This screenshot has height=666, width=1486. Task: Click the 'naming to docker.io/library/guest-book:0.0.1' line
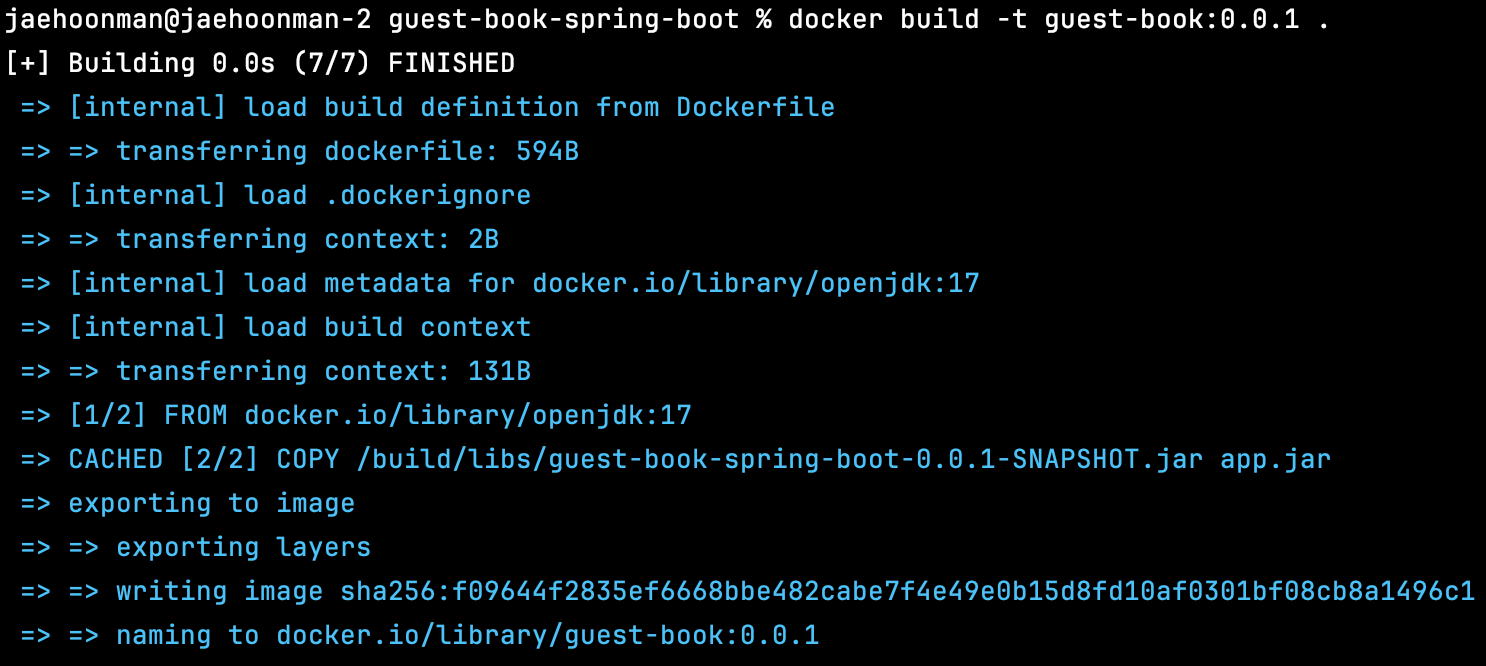point(419,635)
